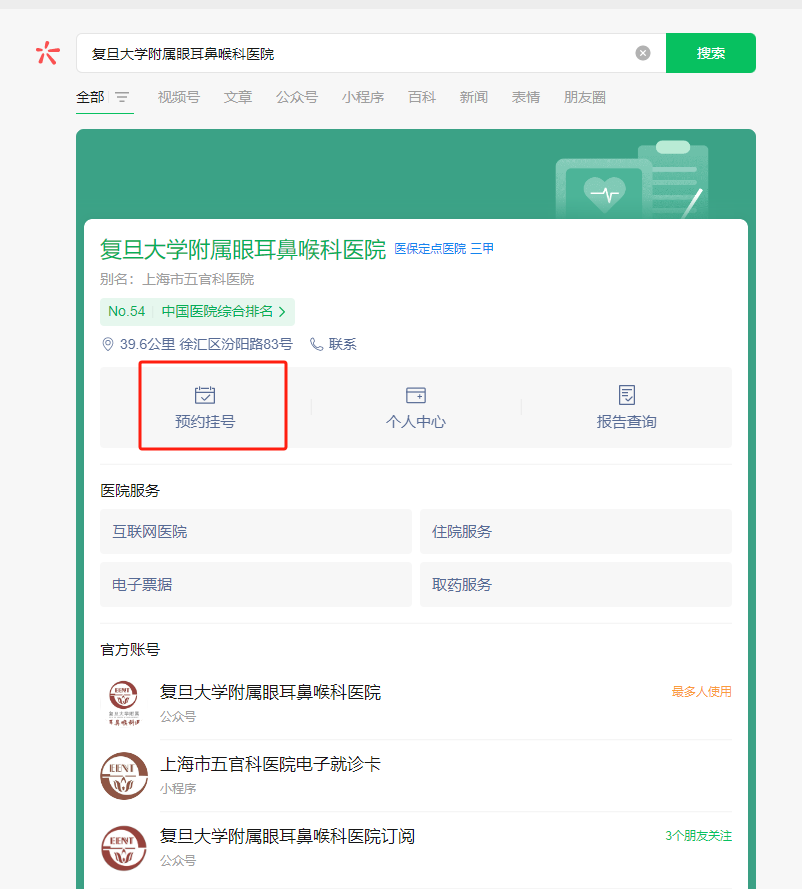Open the 电子票据 service

pyautogui.click(x=256, y=585)
